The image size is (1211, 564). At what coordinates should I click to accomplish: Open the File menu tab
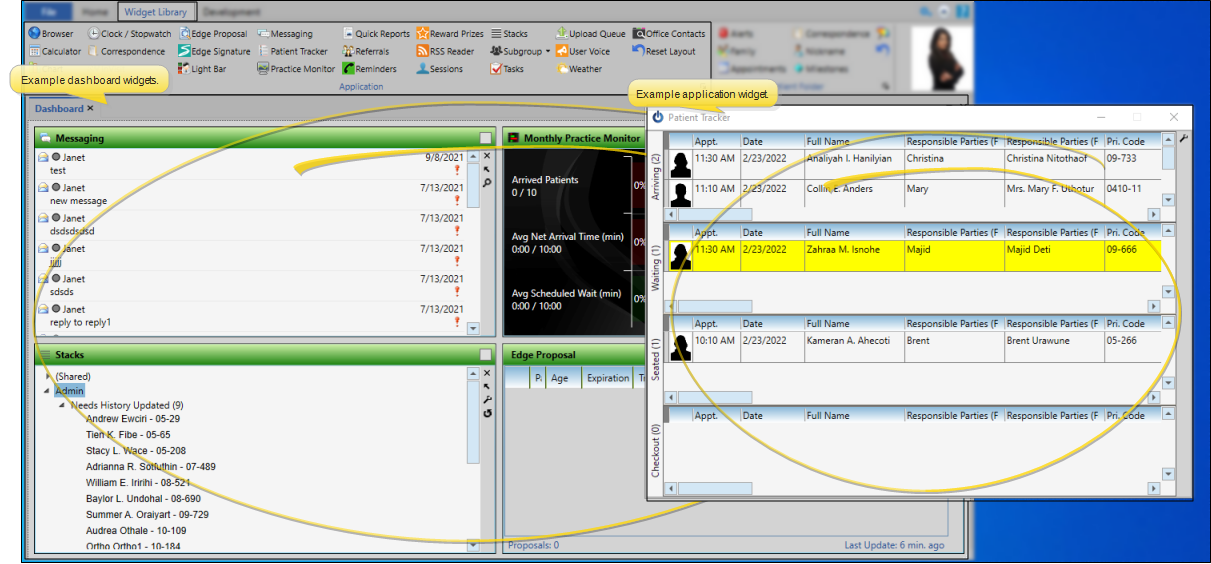coord(49,12)
